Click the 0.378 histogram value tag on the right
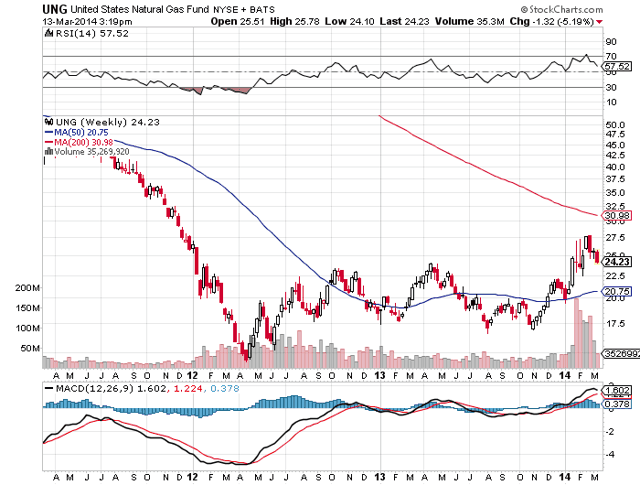 pyautogui.click(x=617, y=404)
